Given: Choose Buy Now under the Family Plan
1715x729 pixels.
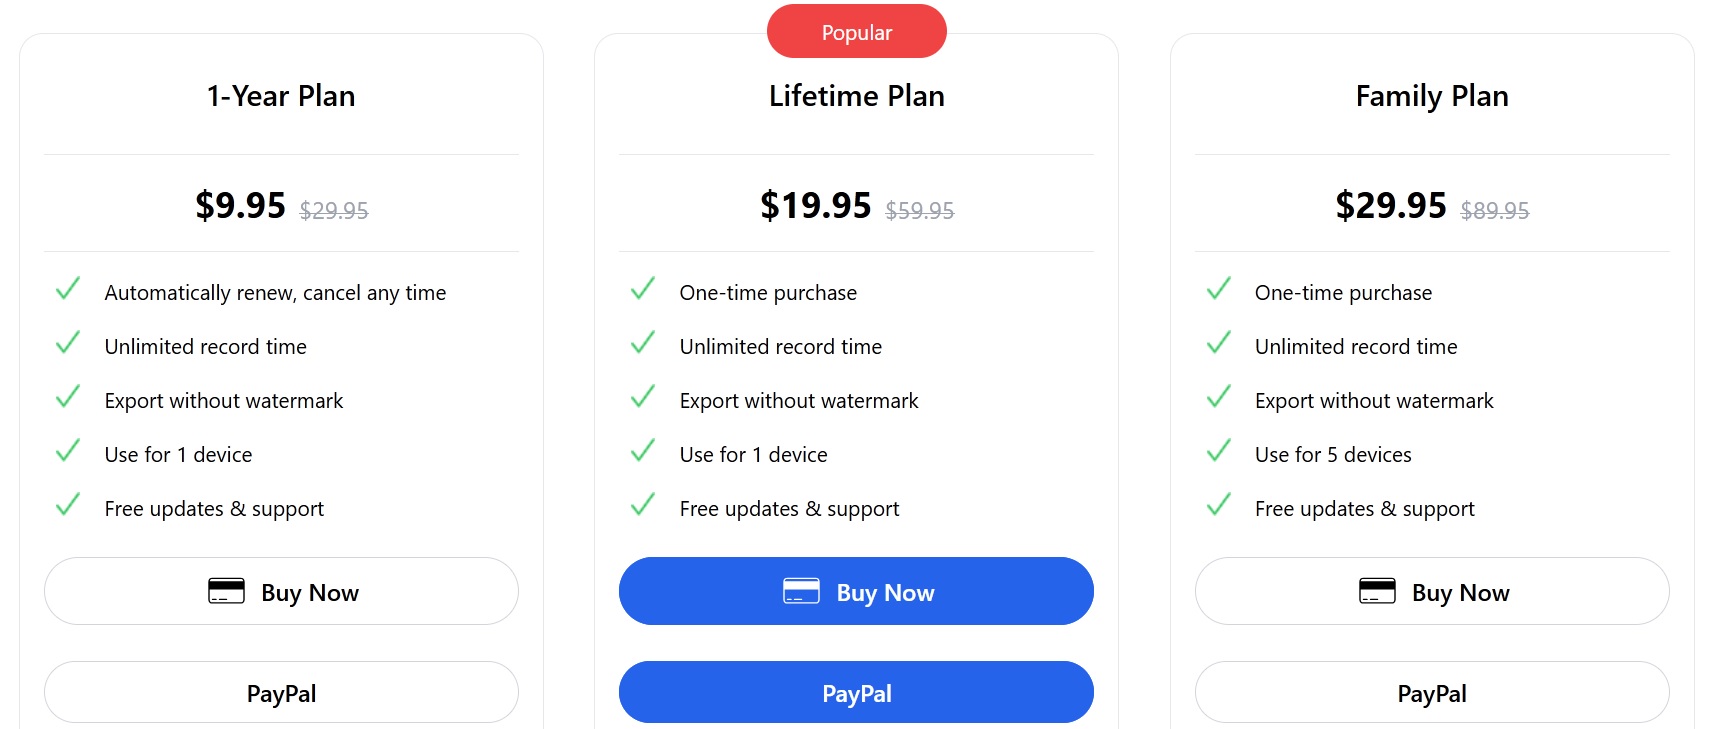Looking at the screenshot, I should tap(1432, 591).
